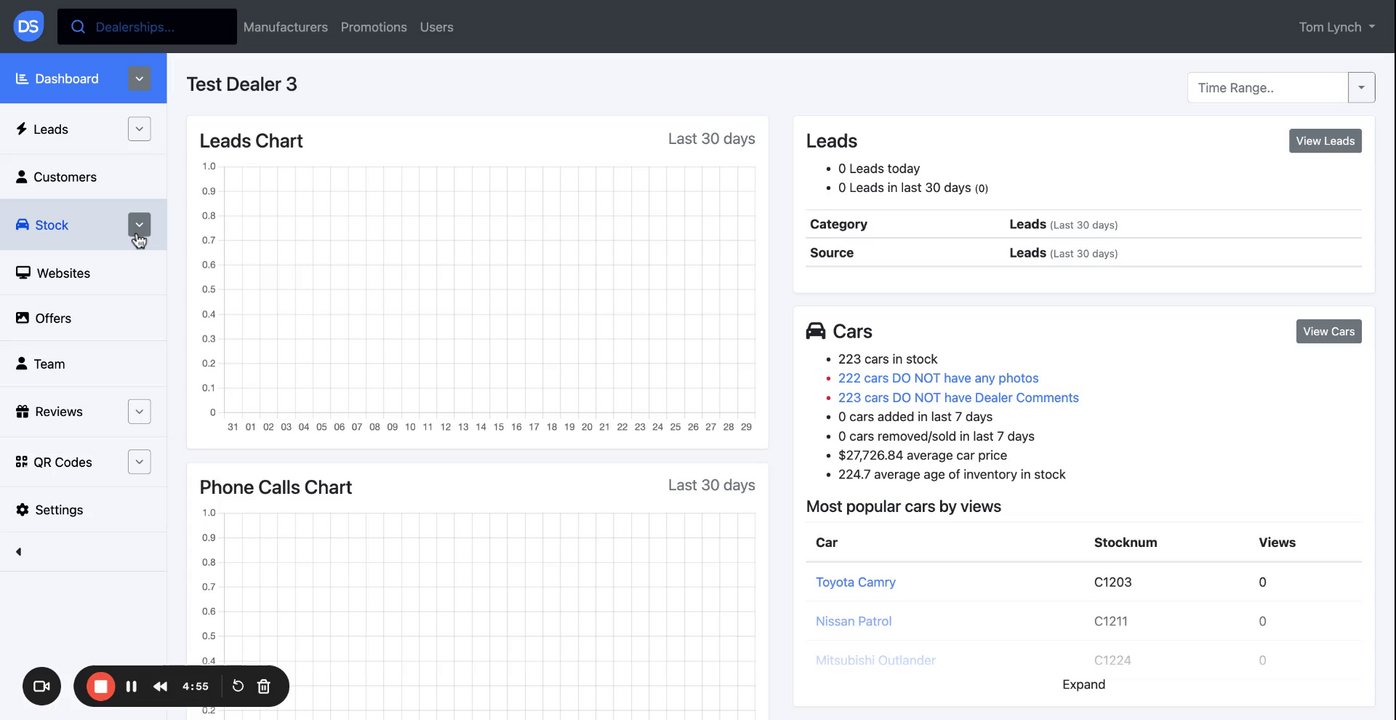The image size is (1396, 720).
Task: Click the Leads Chart title
Action: [251, 141]
